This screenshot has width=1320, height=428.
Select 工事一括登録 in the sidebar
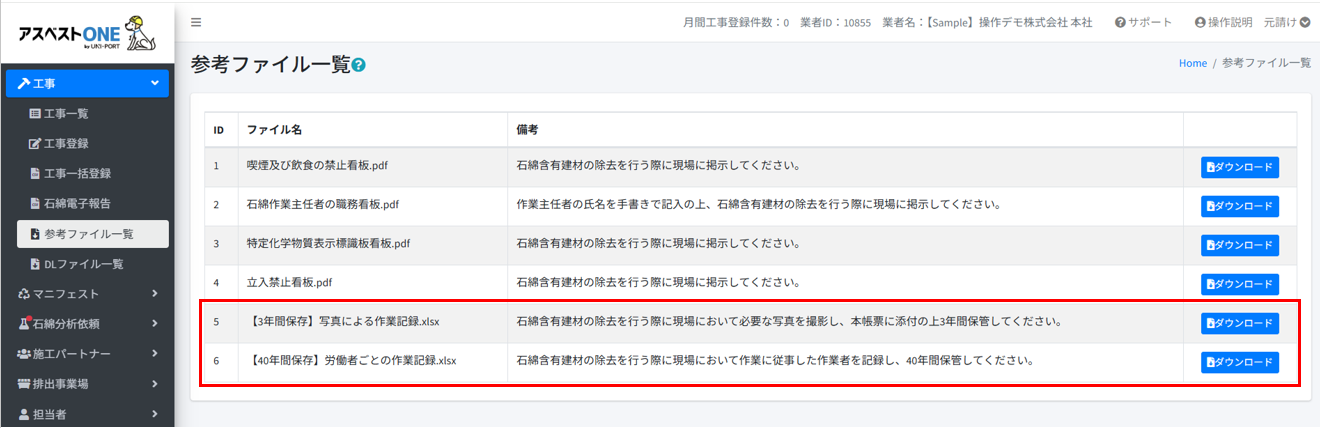click(x=77, y=174)
